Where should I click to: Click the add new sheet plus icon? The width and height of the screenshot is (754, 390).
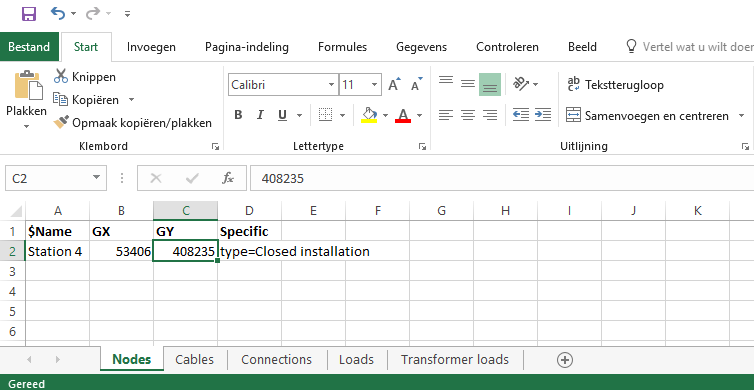pyautogui.click(x=565, y=360)
